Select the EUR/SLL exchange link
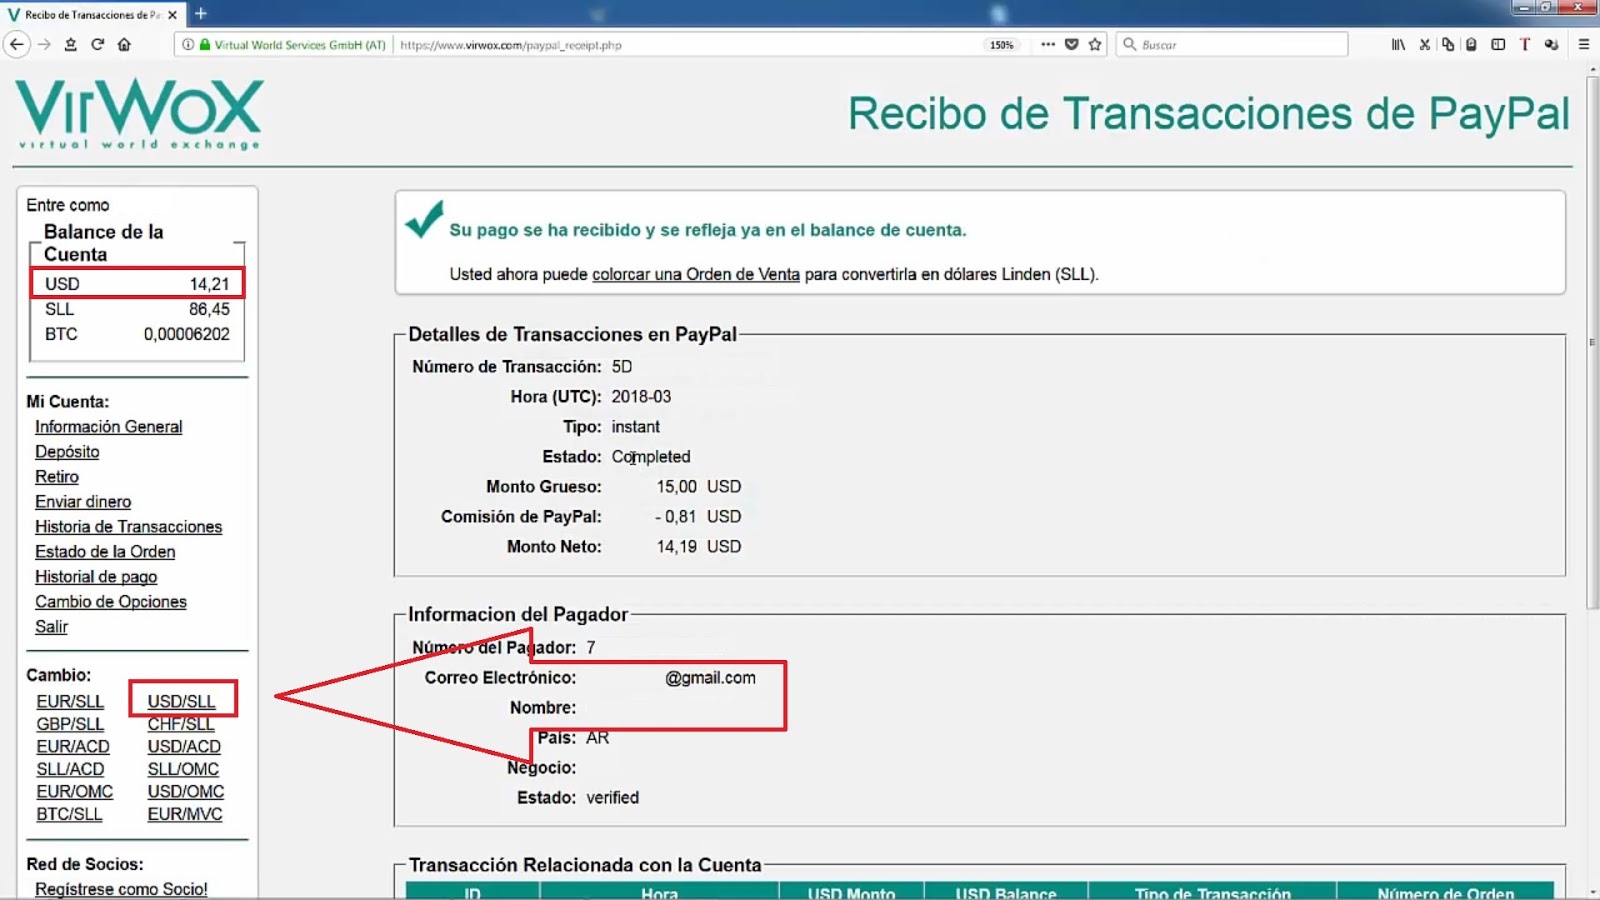The image size is (1600, 900). [70, 702]
